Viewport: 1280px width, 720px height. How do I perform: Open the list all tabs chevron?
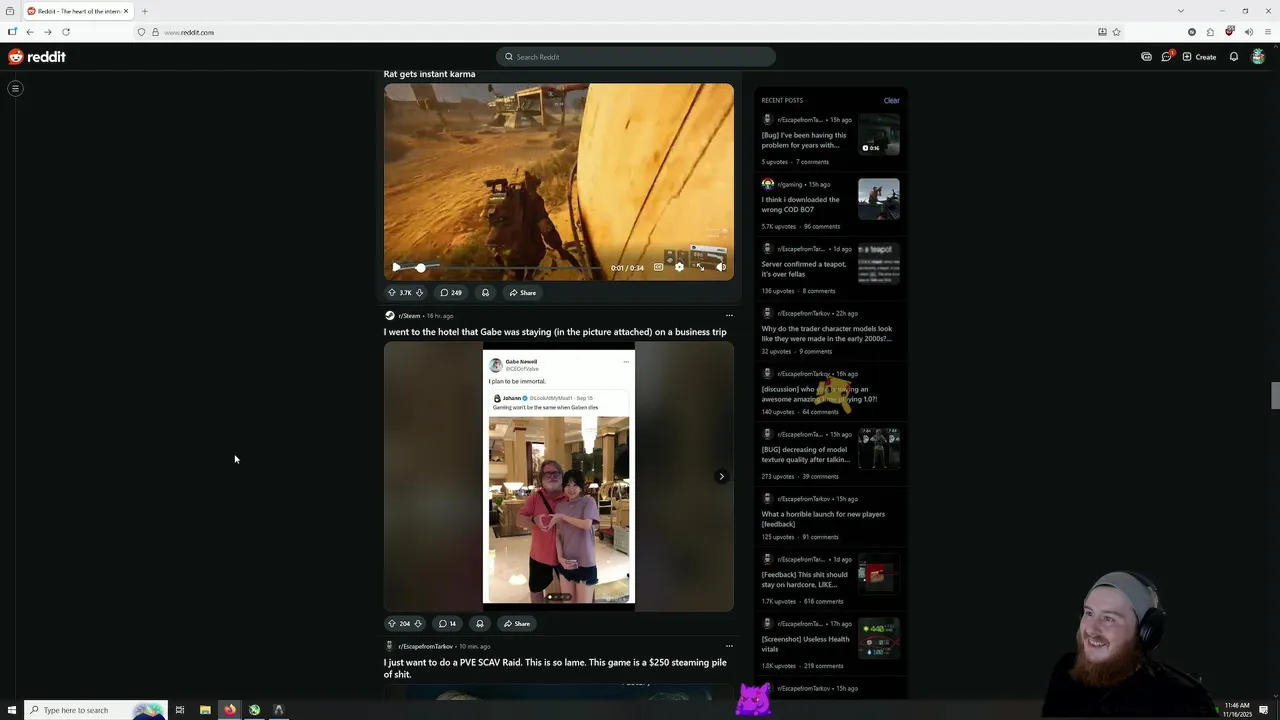1181,11
